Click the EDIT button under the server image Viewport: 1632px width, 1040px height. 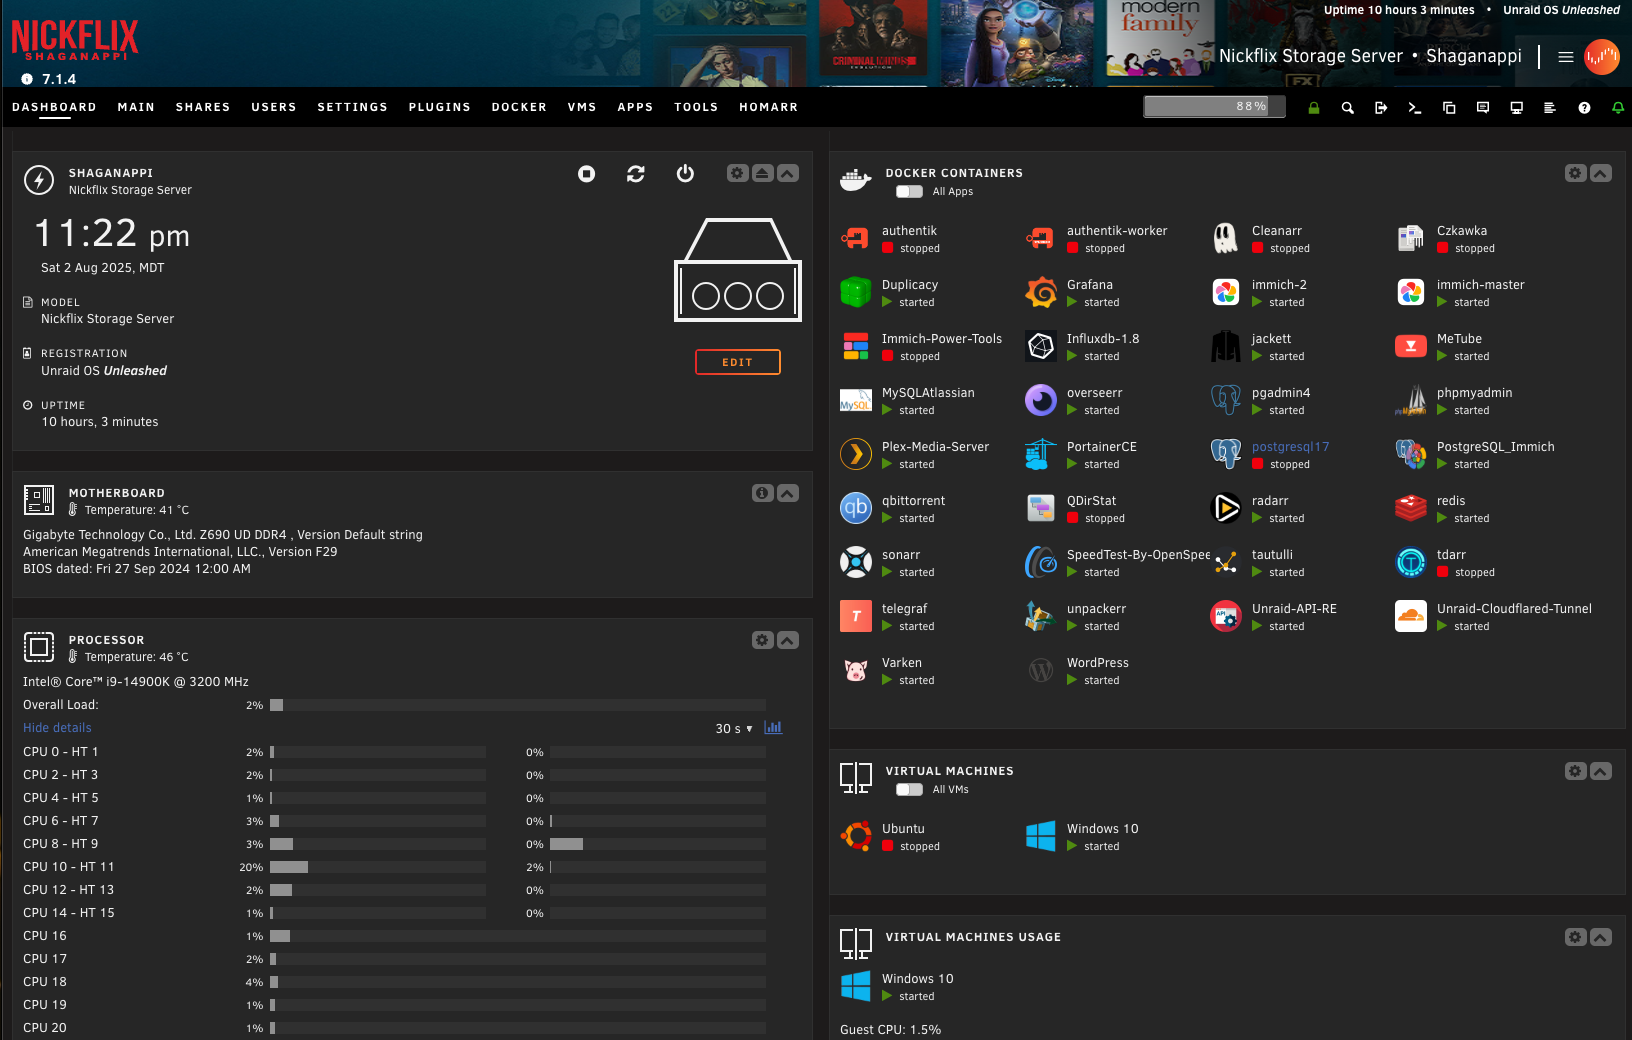pyautogui.click(x=738, y=362)
